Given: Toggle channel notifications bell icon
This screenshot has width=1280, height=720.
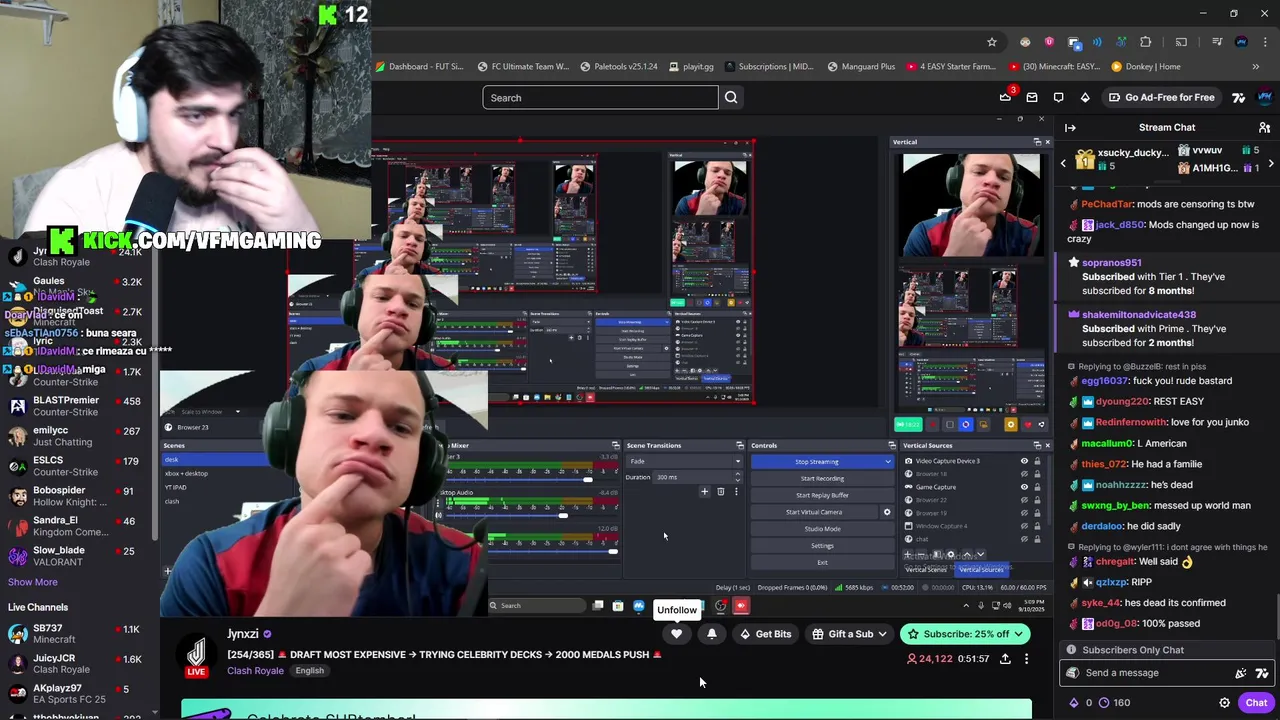Looking at the screenshot, I should tap(712, 634).
